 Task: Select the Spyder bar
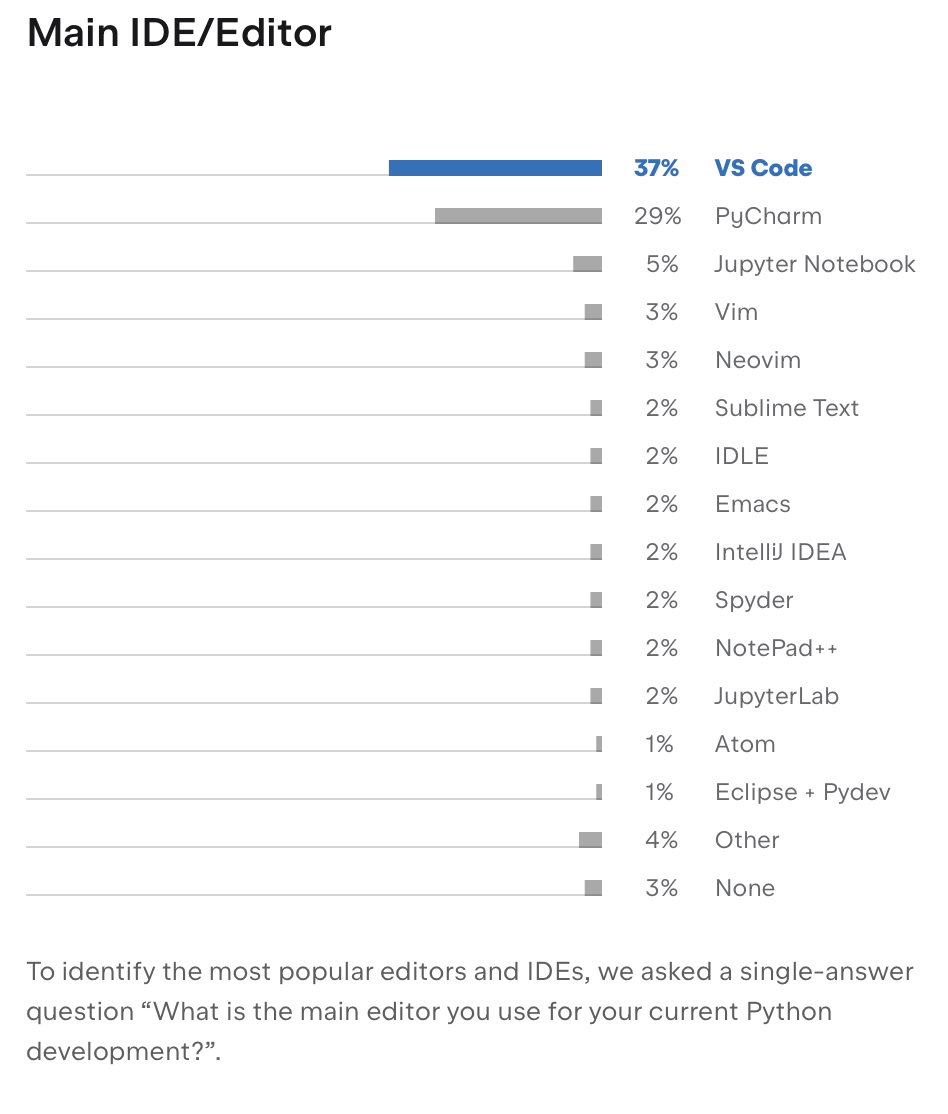596,600
